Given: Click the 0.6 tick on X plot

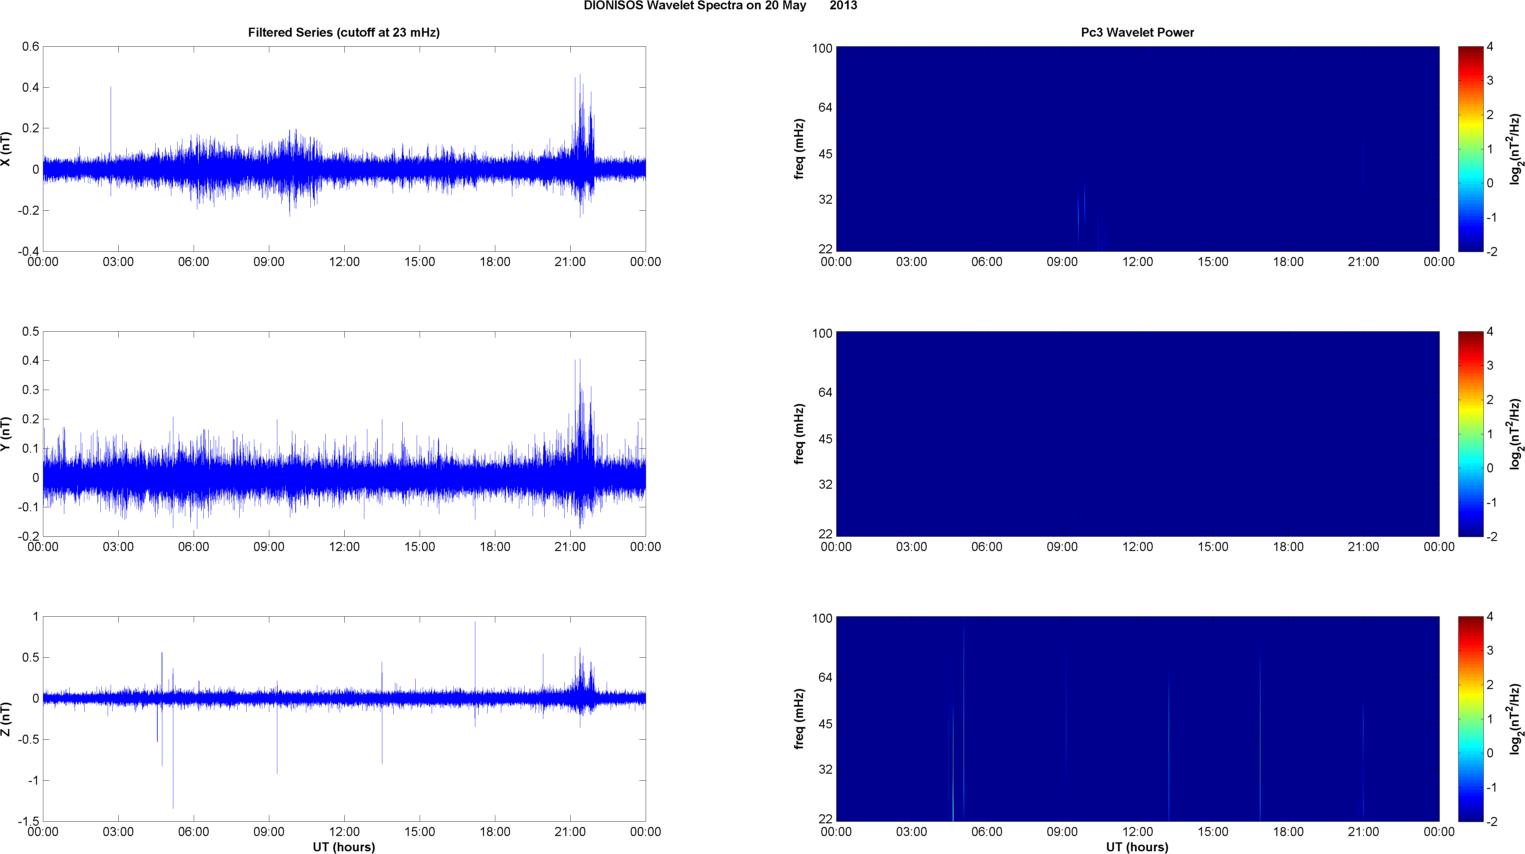Looking at the screenshot, I should pyautogui.click(x=30, y=47).
